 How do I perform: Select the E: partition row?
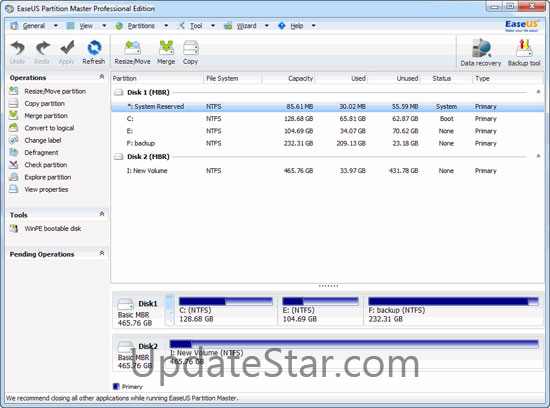click(x=328, y=131)
